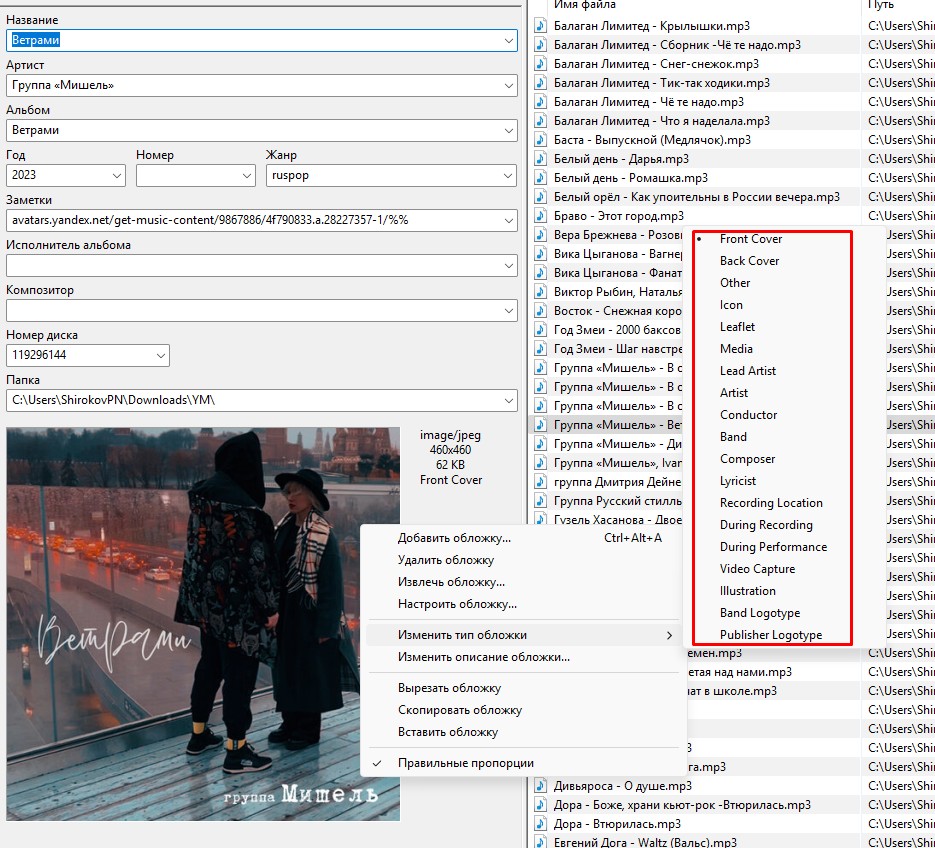The image size is (935, 848).
Task: Expand the Год dropdown with 2023
Action: [x=116, y=175]
